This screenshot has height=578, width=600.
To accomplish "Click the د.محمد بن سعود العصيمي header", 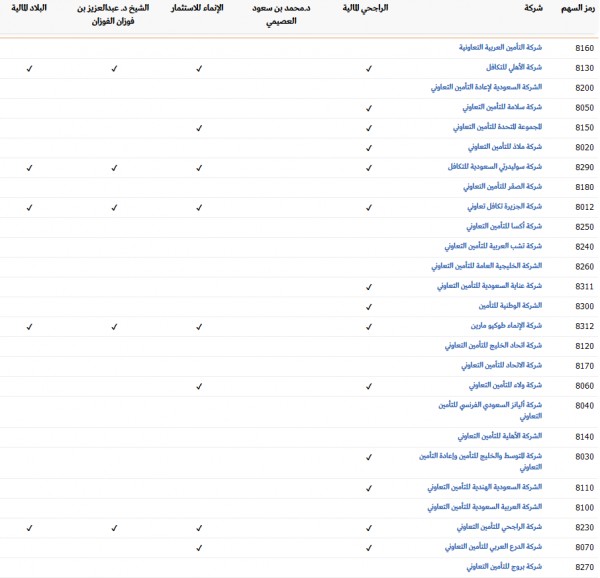I will (x=284, y=14).
